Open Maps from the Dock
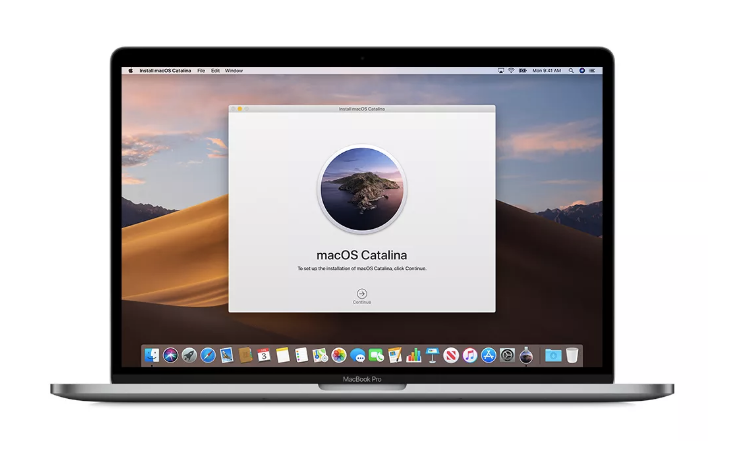Image resolution: width=751 pixels, height=452 pixels. point(320,355)
